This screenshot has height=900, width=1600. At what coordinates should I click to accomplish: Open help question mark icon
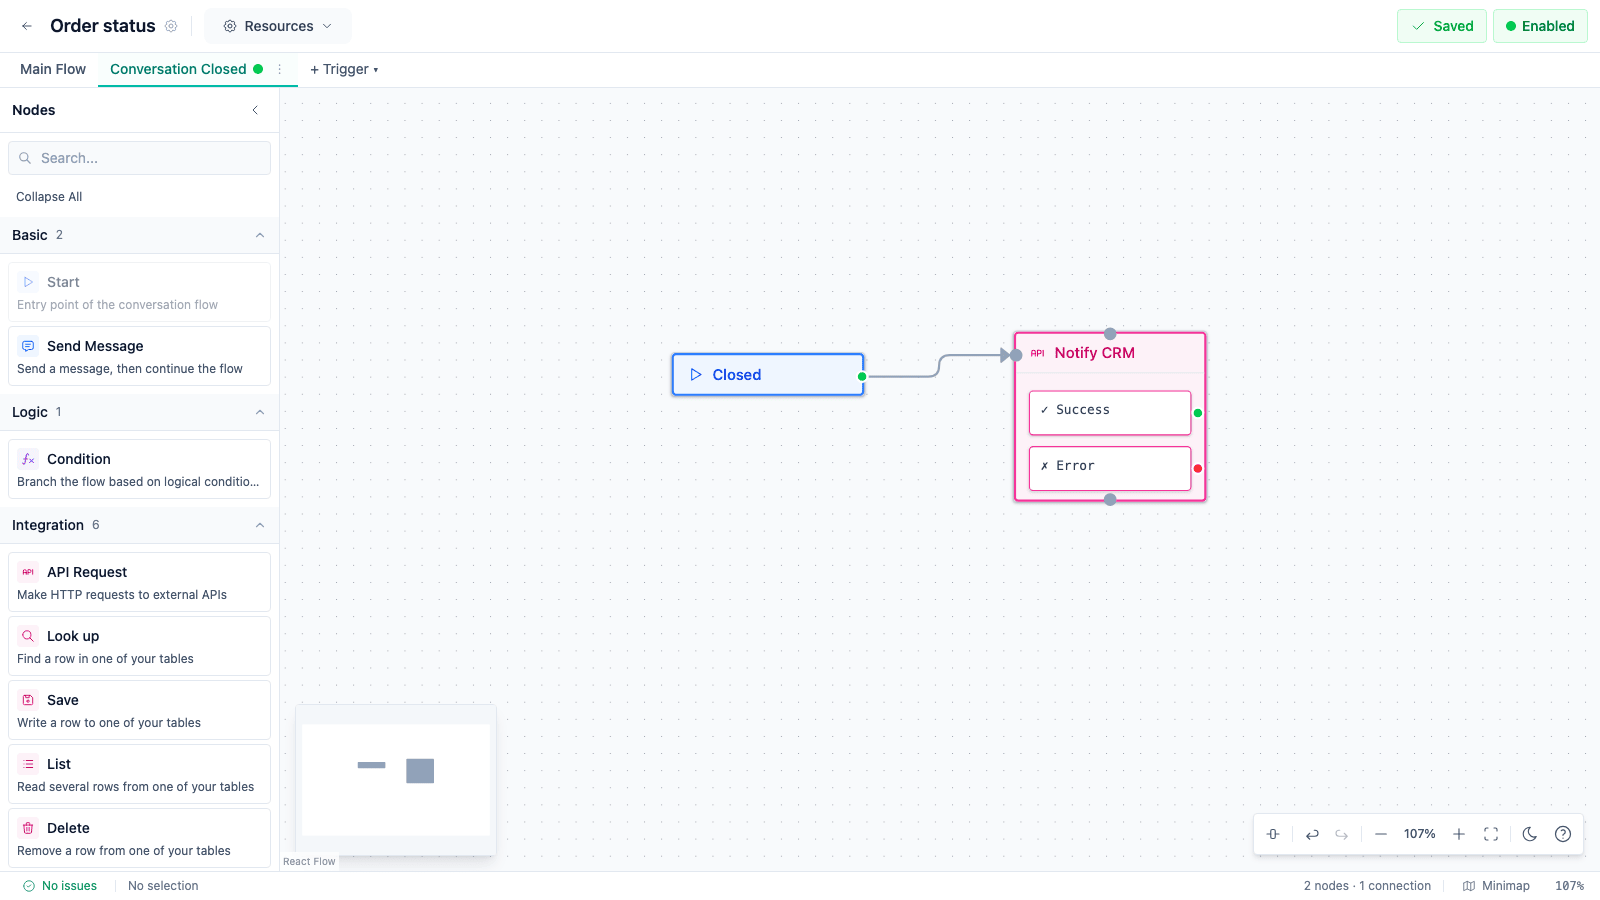coord(1563,834)
